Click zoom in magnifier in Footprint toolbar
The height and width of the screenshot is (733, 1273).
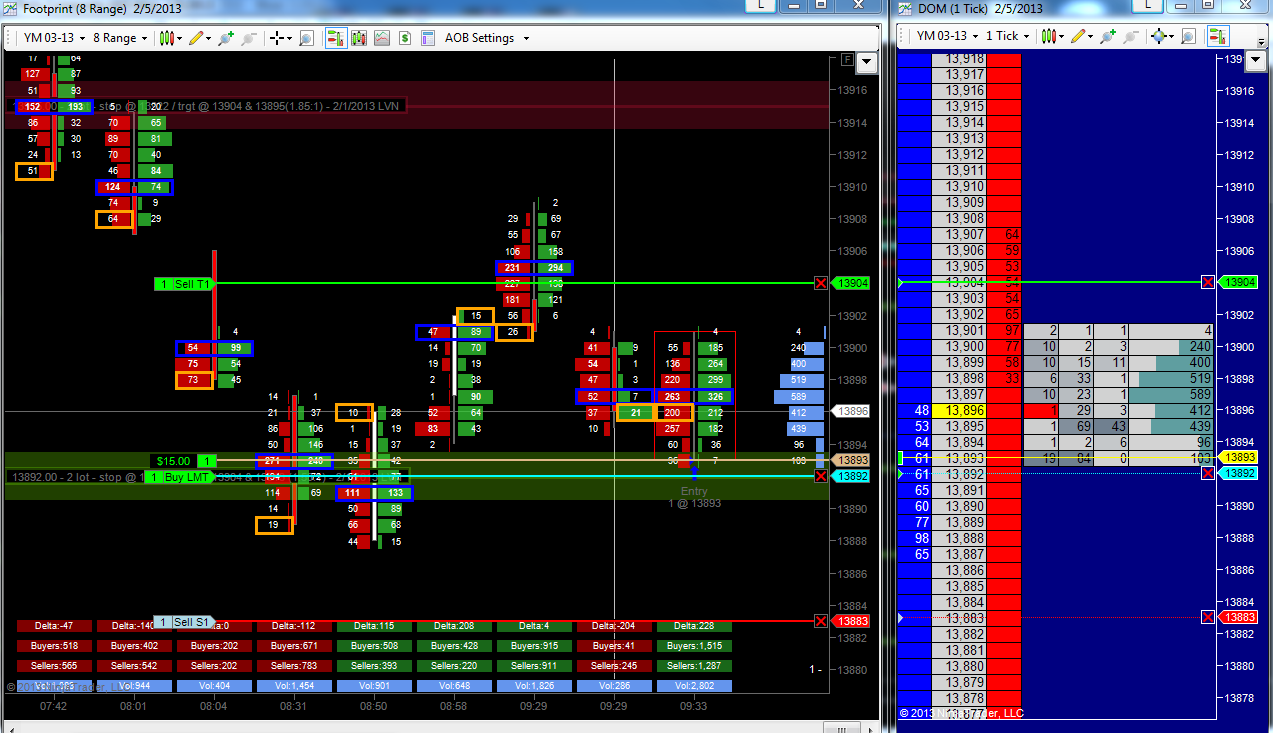coord(226,38)
